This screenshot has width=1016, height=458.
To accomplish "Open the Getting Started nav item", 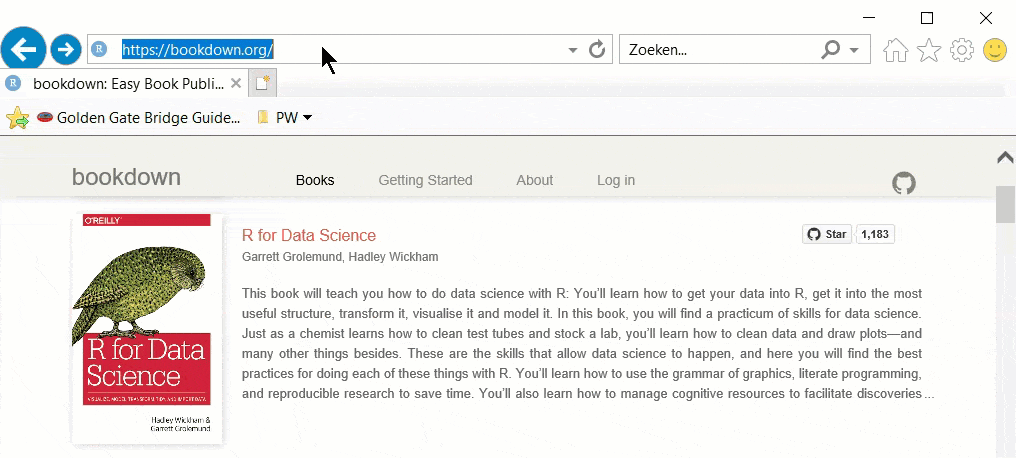I will click(425, 180).
